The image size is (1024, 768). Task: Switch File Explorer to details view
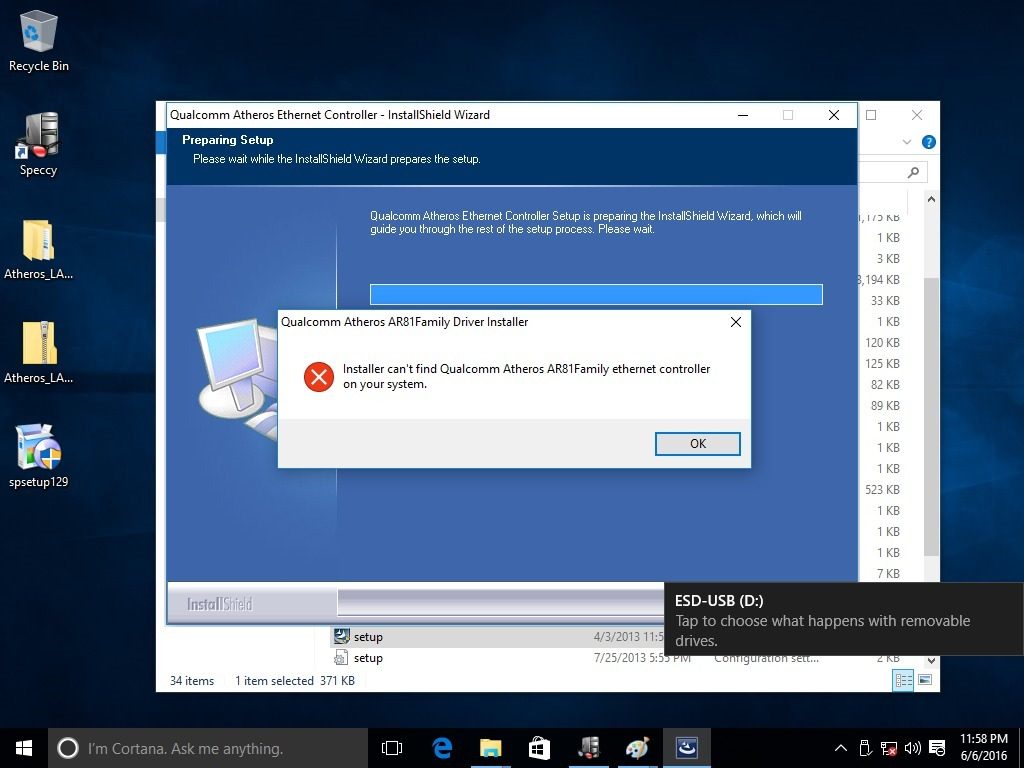904,680
